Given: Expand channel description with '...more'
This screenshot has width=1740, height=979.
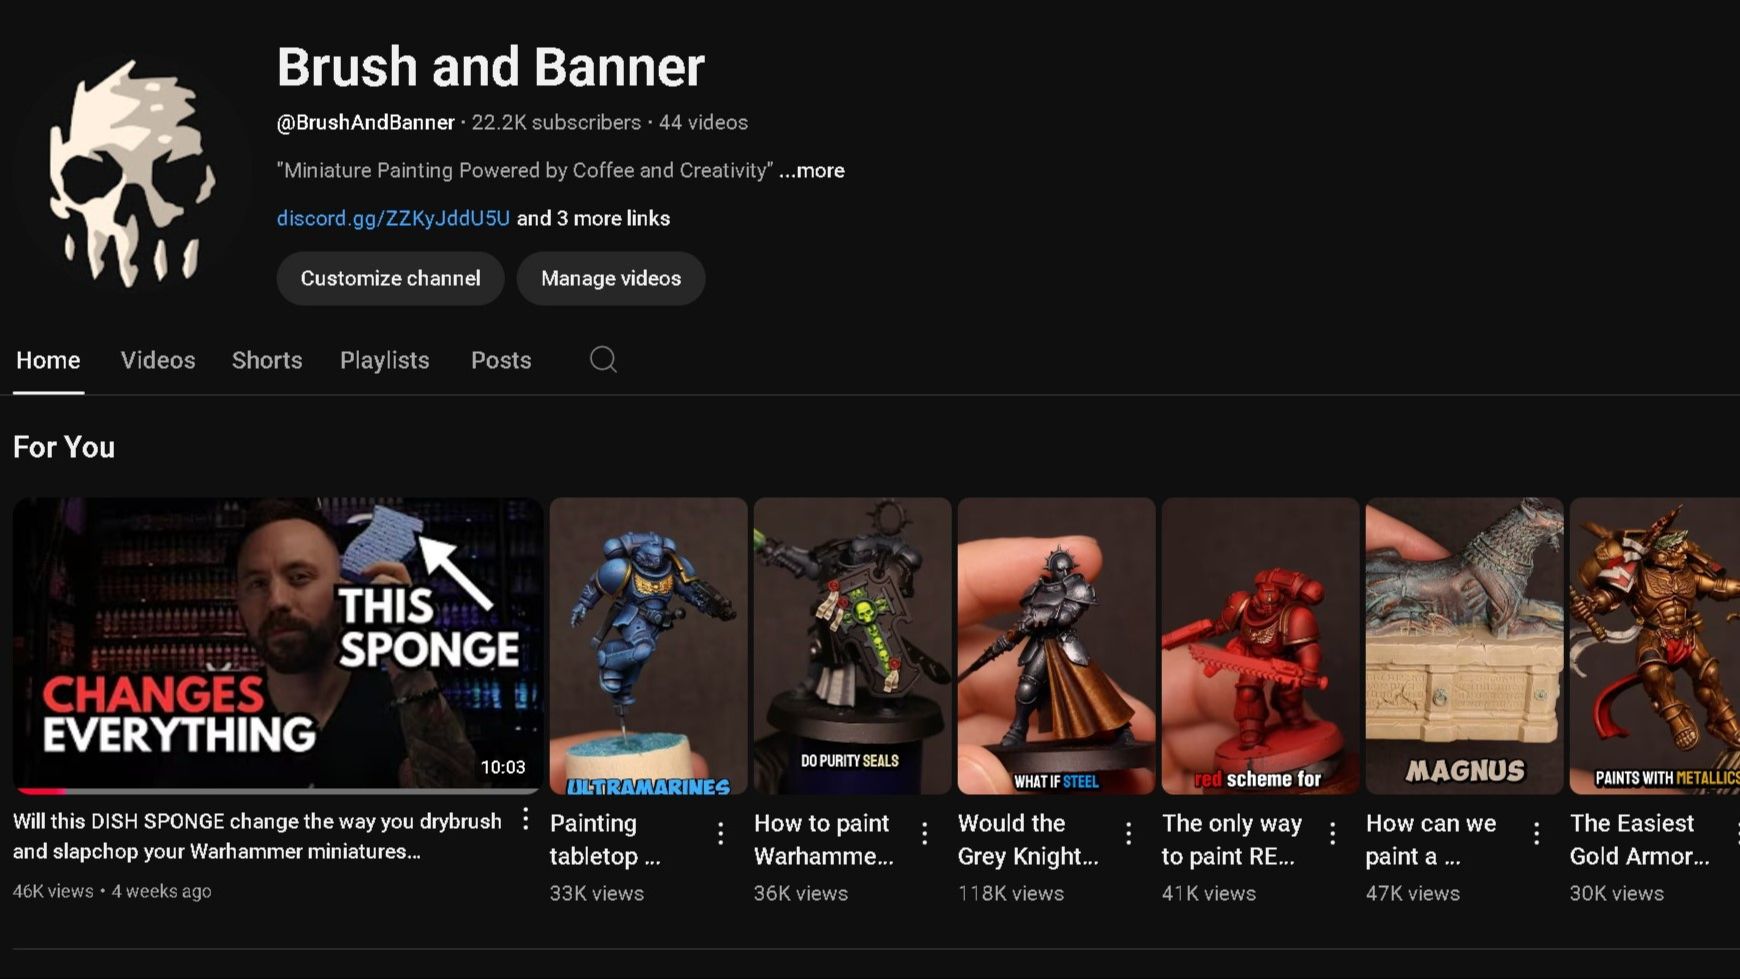Looking at the screenshot, I should pyautogui.click(x=812, y=171).
